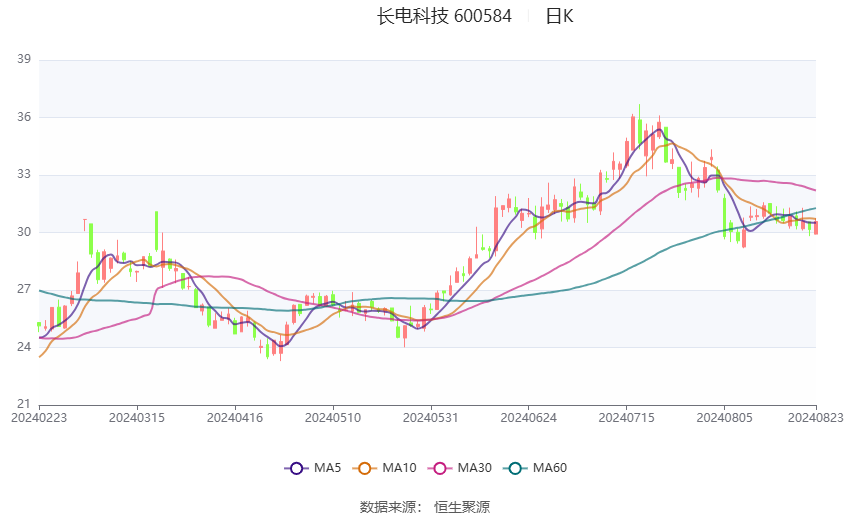
Task: Click the x-axis date 20240823
Action: click(816, 418)
